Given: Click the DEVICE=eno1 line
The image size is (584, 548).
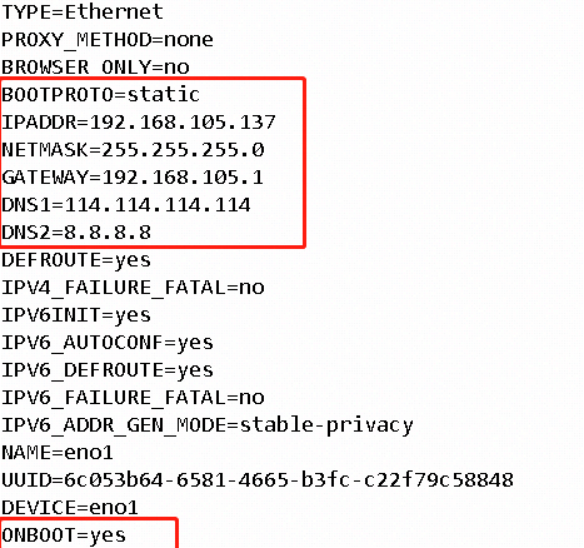Looking at the screenshot, I should pyautogui.click(x=70, y=508).
